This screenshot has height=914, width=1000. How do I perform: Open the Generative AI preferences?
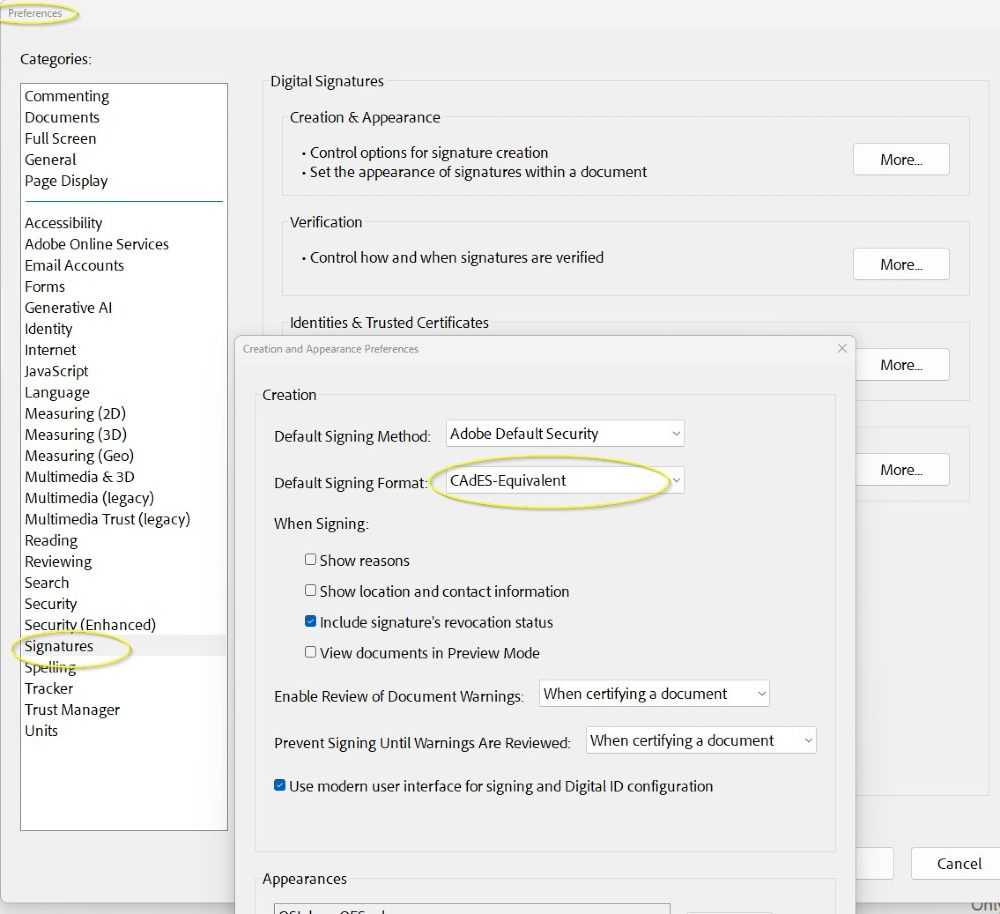point(68,307)
